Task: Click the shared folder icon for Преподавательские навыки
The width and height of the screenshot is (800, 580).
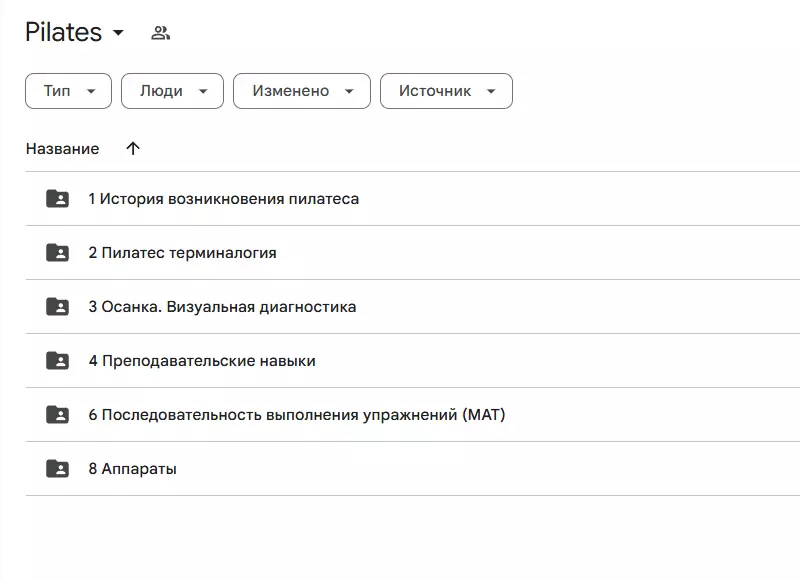Action: coord(57,360)
